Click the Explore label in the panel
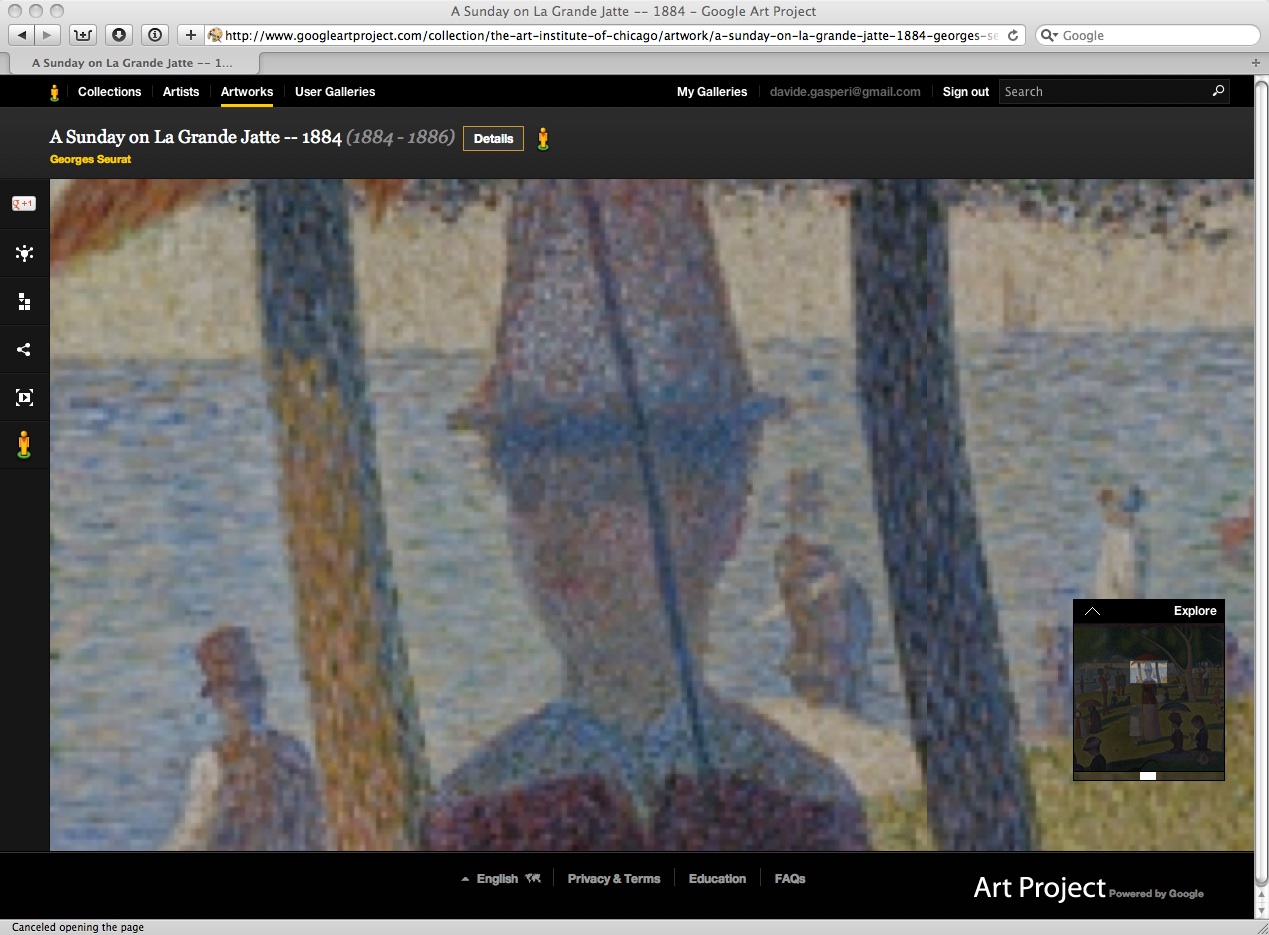Screen dimensions: 1269x935 coord(1195,611)
